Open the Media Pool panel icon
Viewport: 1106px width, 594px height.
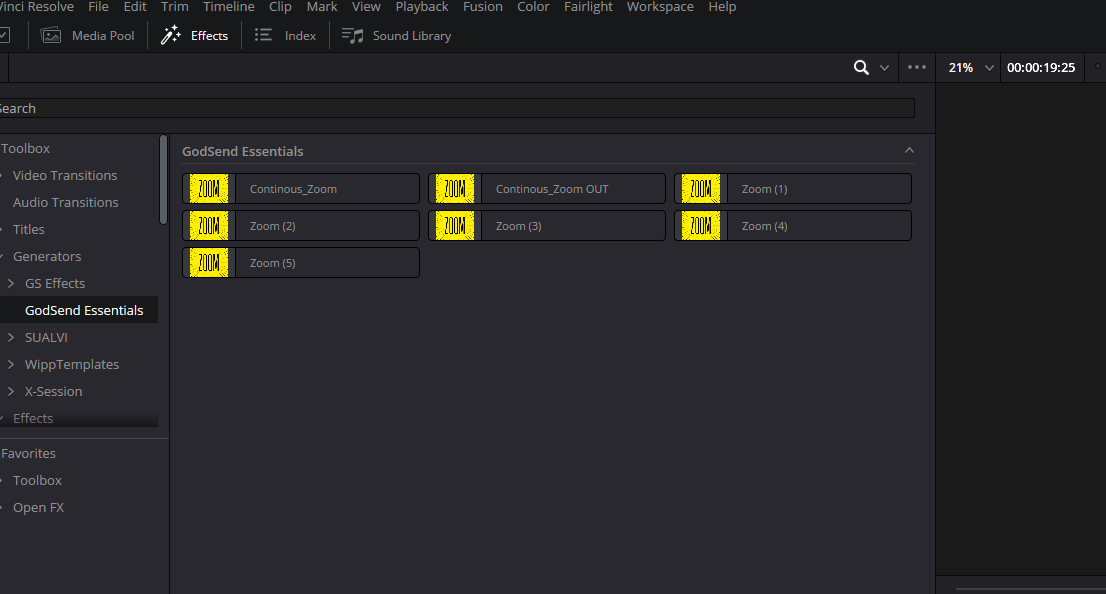tap(51, 35)
